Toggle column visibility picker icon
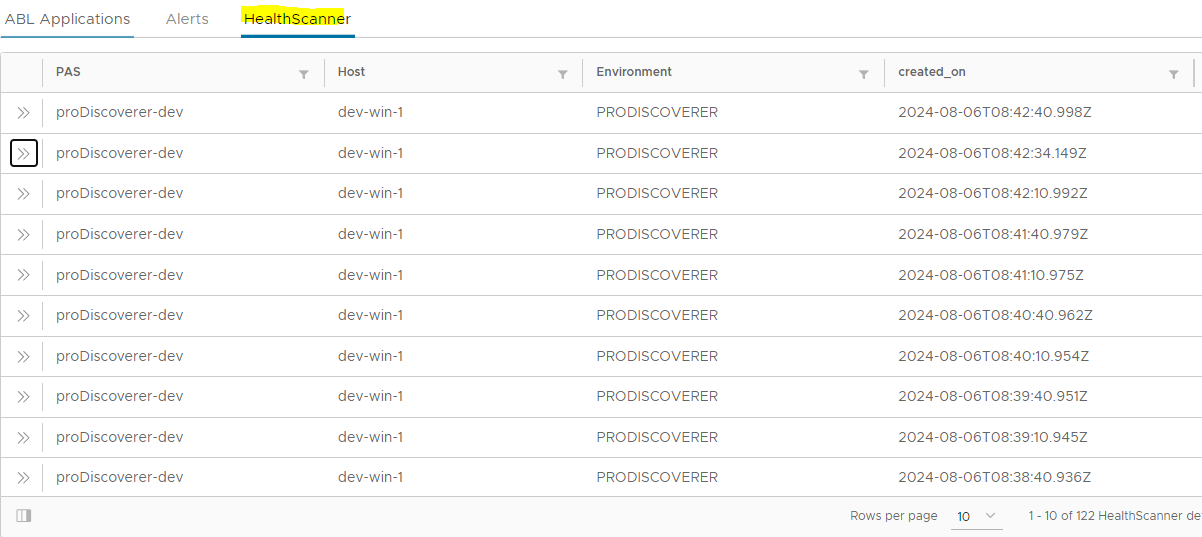 [x=24, y=516]
